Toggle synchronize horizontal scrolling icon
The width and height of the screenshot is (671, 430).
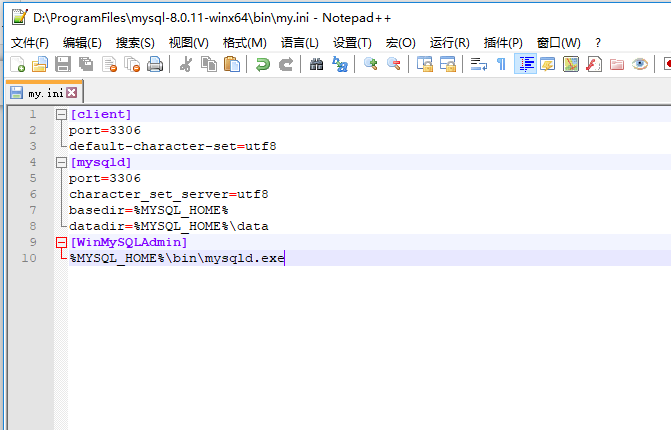(448, 65)
